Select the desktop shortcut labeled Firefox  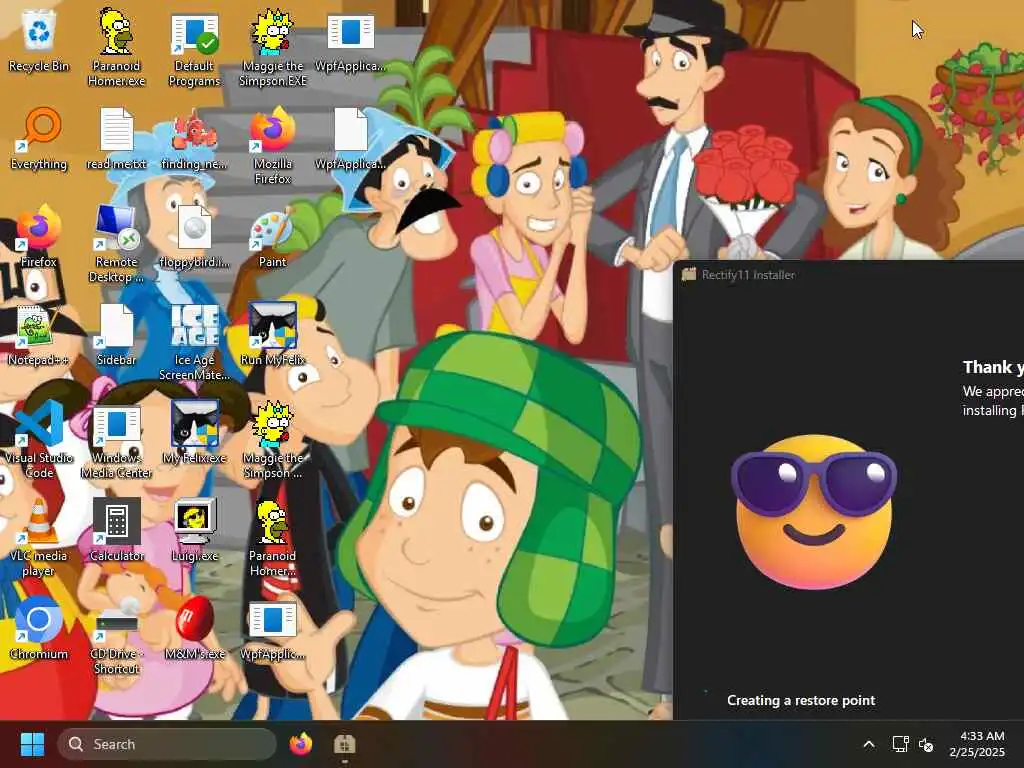click(x=39, y=236)
